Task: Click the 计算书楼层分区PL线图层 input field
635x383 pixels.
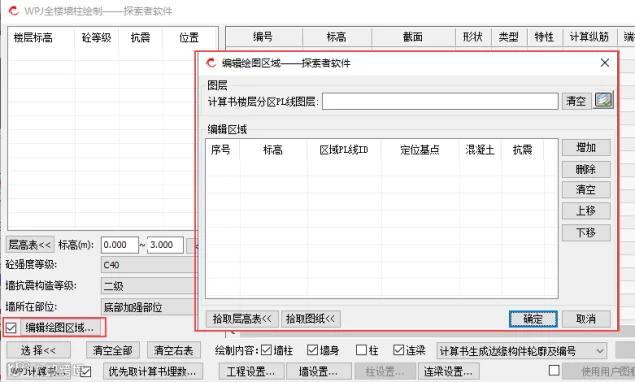Action: click(440, 102)
